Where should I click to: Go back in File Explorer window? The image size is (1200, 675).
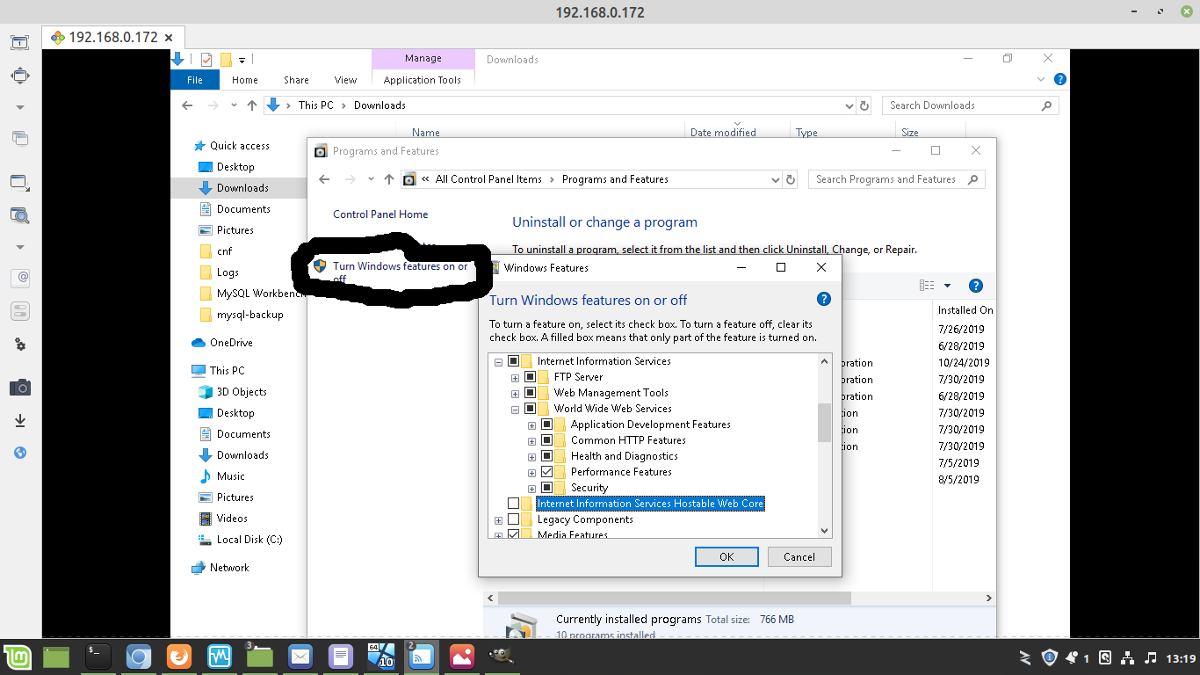pos(187,105)
